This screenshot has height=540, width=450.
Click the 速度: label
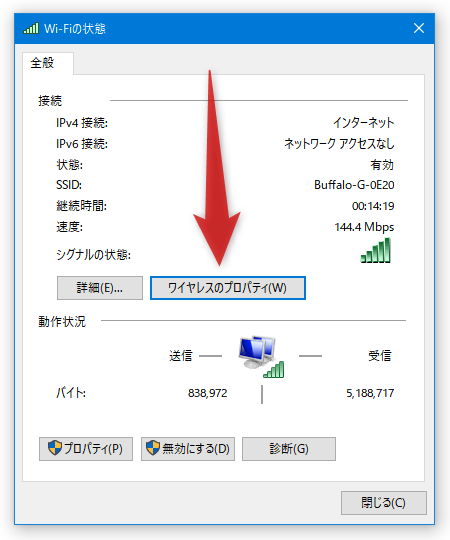(x=69, y=227)
